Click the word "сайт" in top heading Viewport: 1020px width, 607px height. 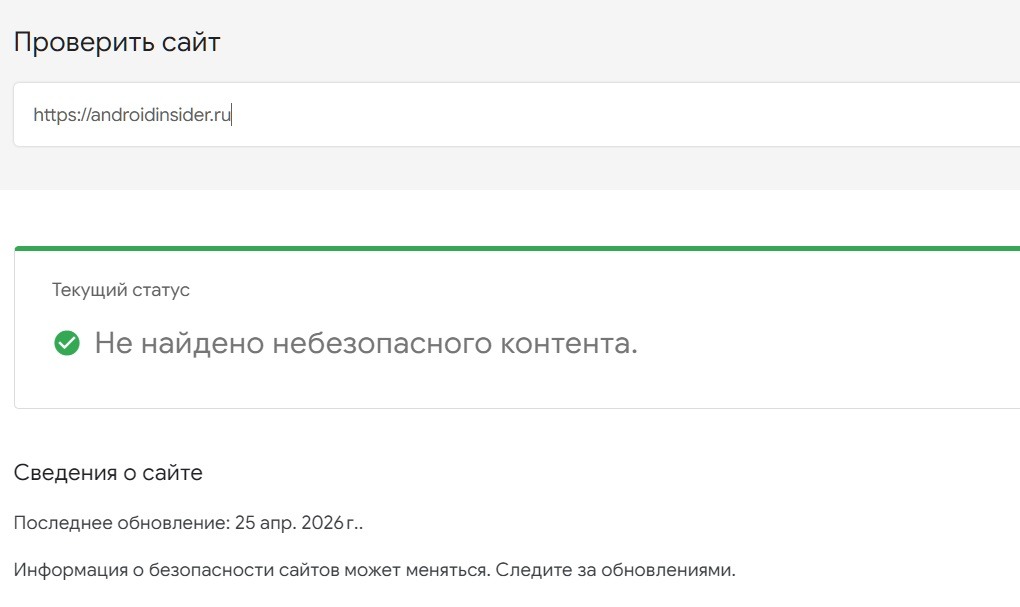point(191,43)
